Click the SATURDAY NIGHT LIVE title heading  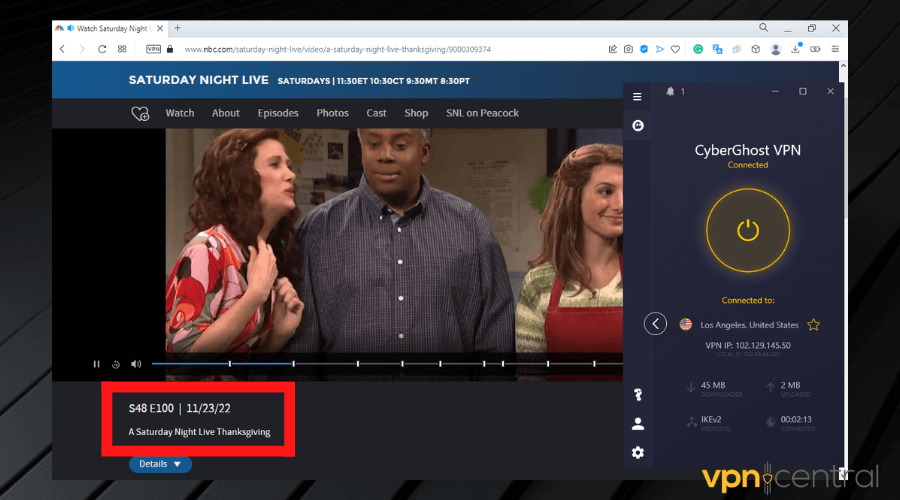(x=199, y=80)
